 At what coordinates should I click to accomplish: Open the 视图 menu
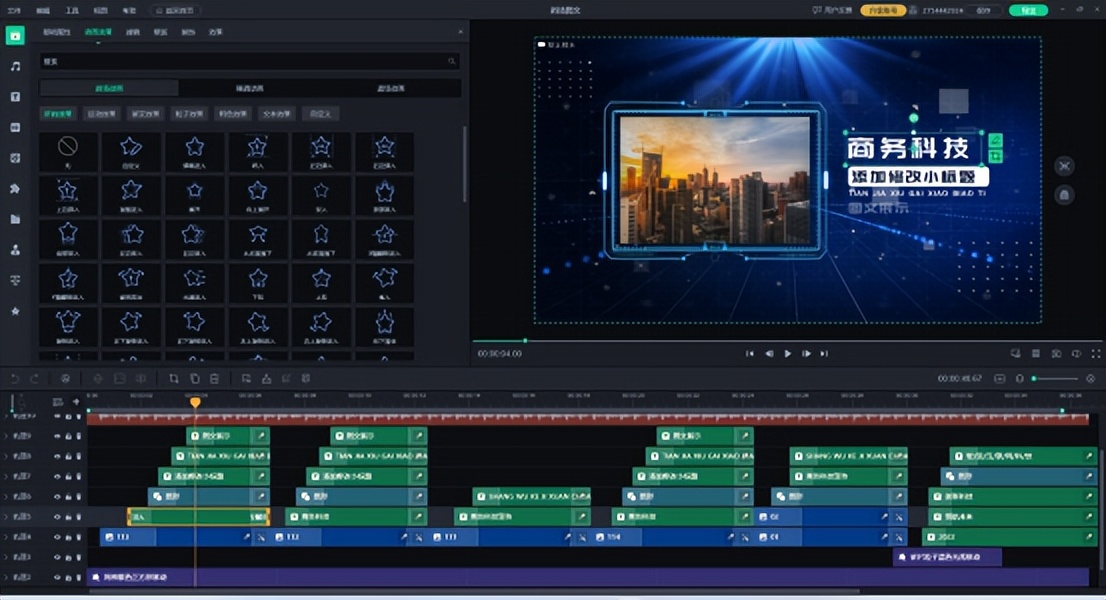(100, 11)
